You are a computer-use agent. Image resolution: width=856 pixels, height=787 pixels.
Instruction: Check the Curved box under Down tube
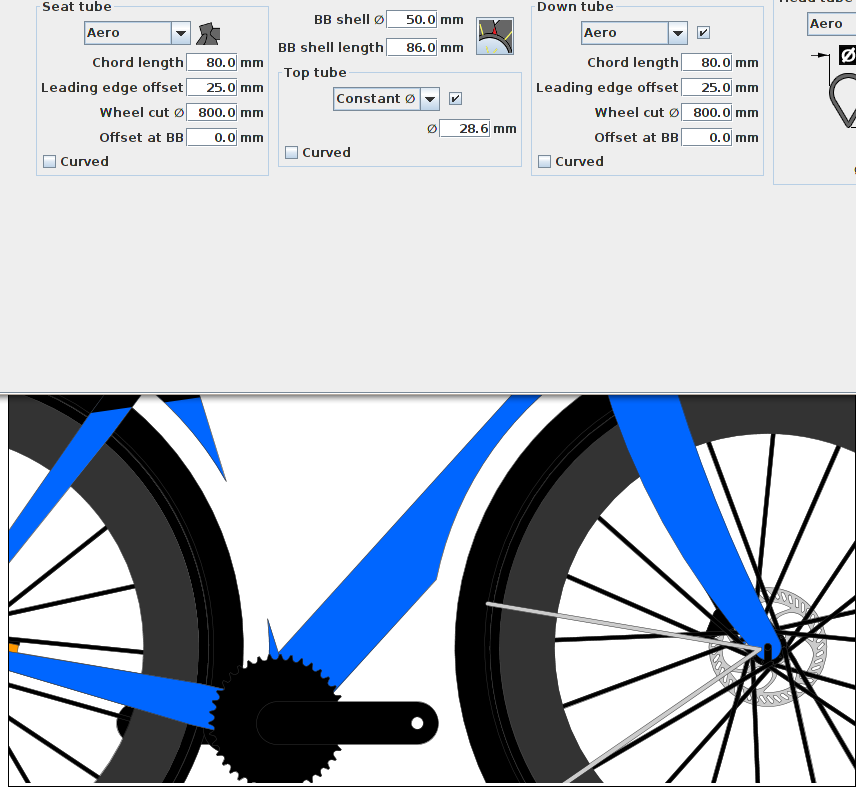click(x=544, y=162)
